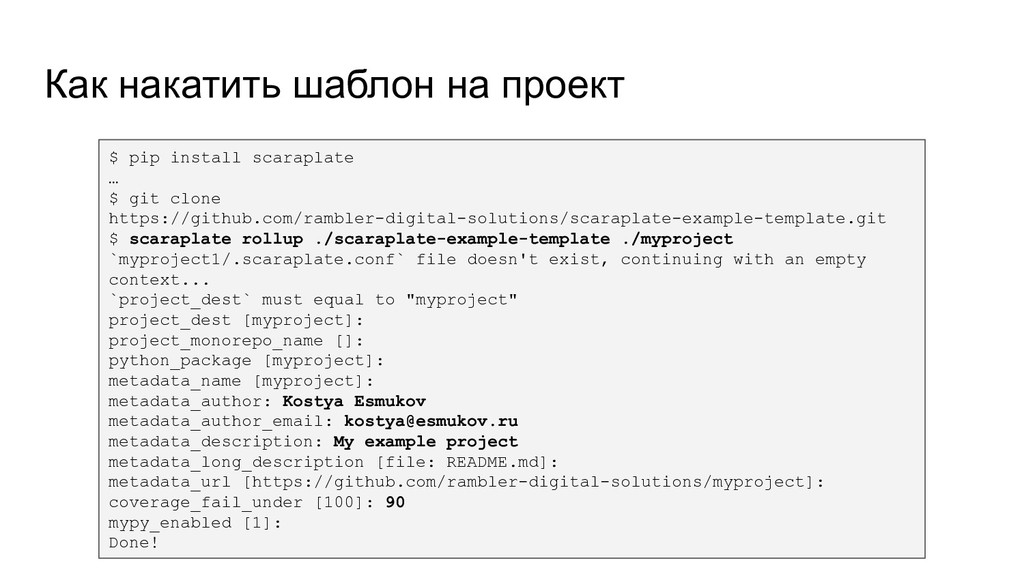The image size is (1024, 576).
Task: Click the coverage_fail_under value '90'
Action: pos(395,502)
